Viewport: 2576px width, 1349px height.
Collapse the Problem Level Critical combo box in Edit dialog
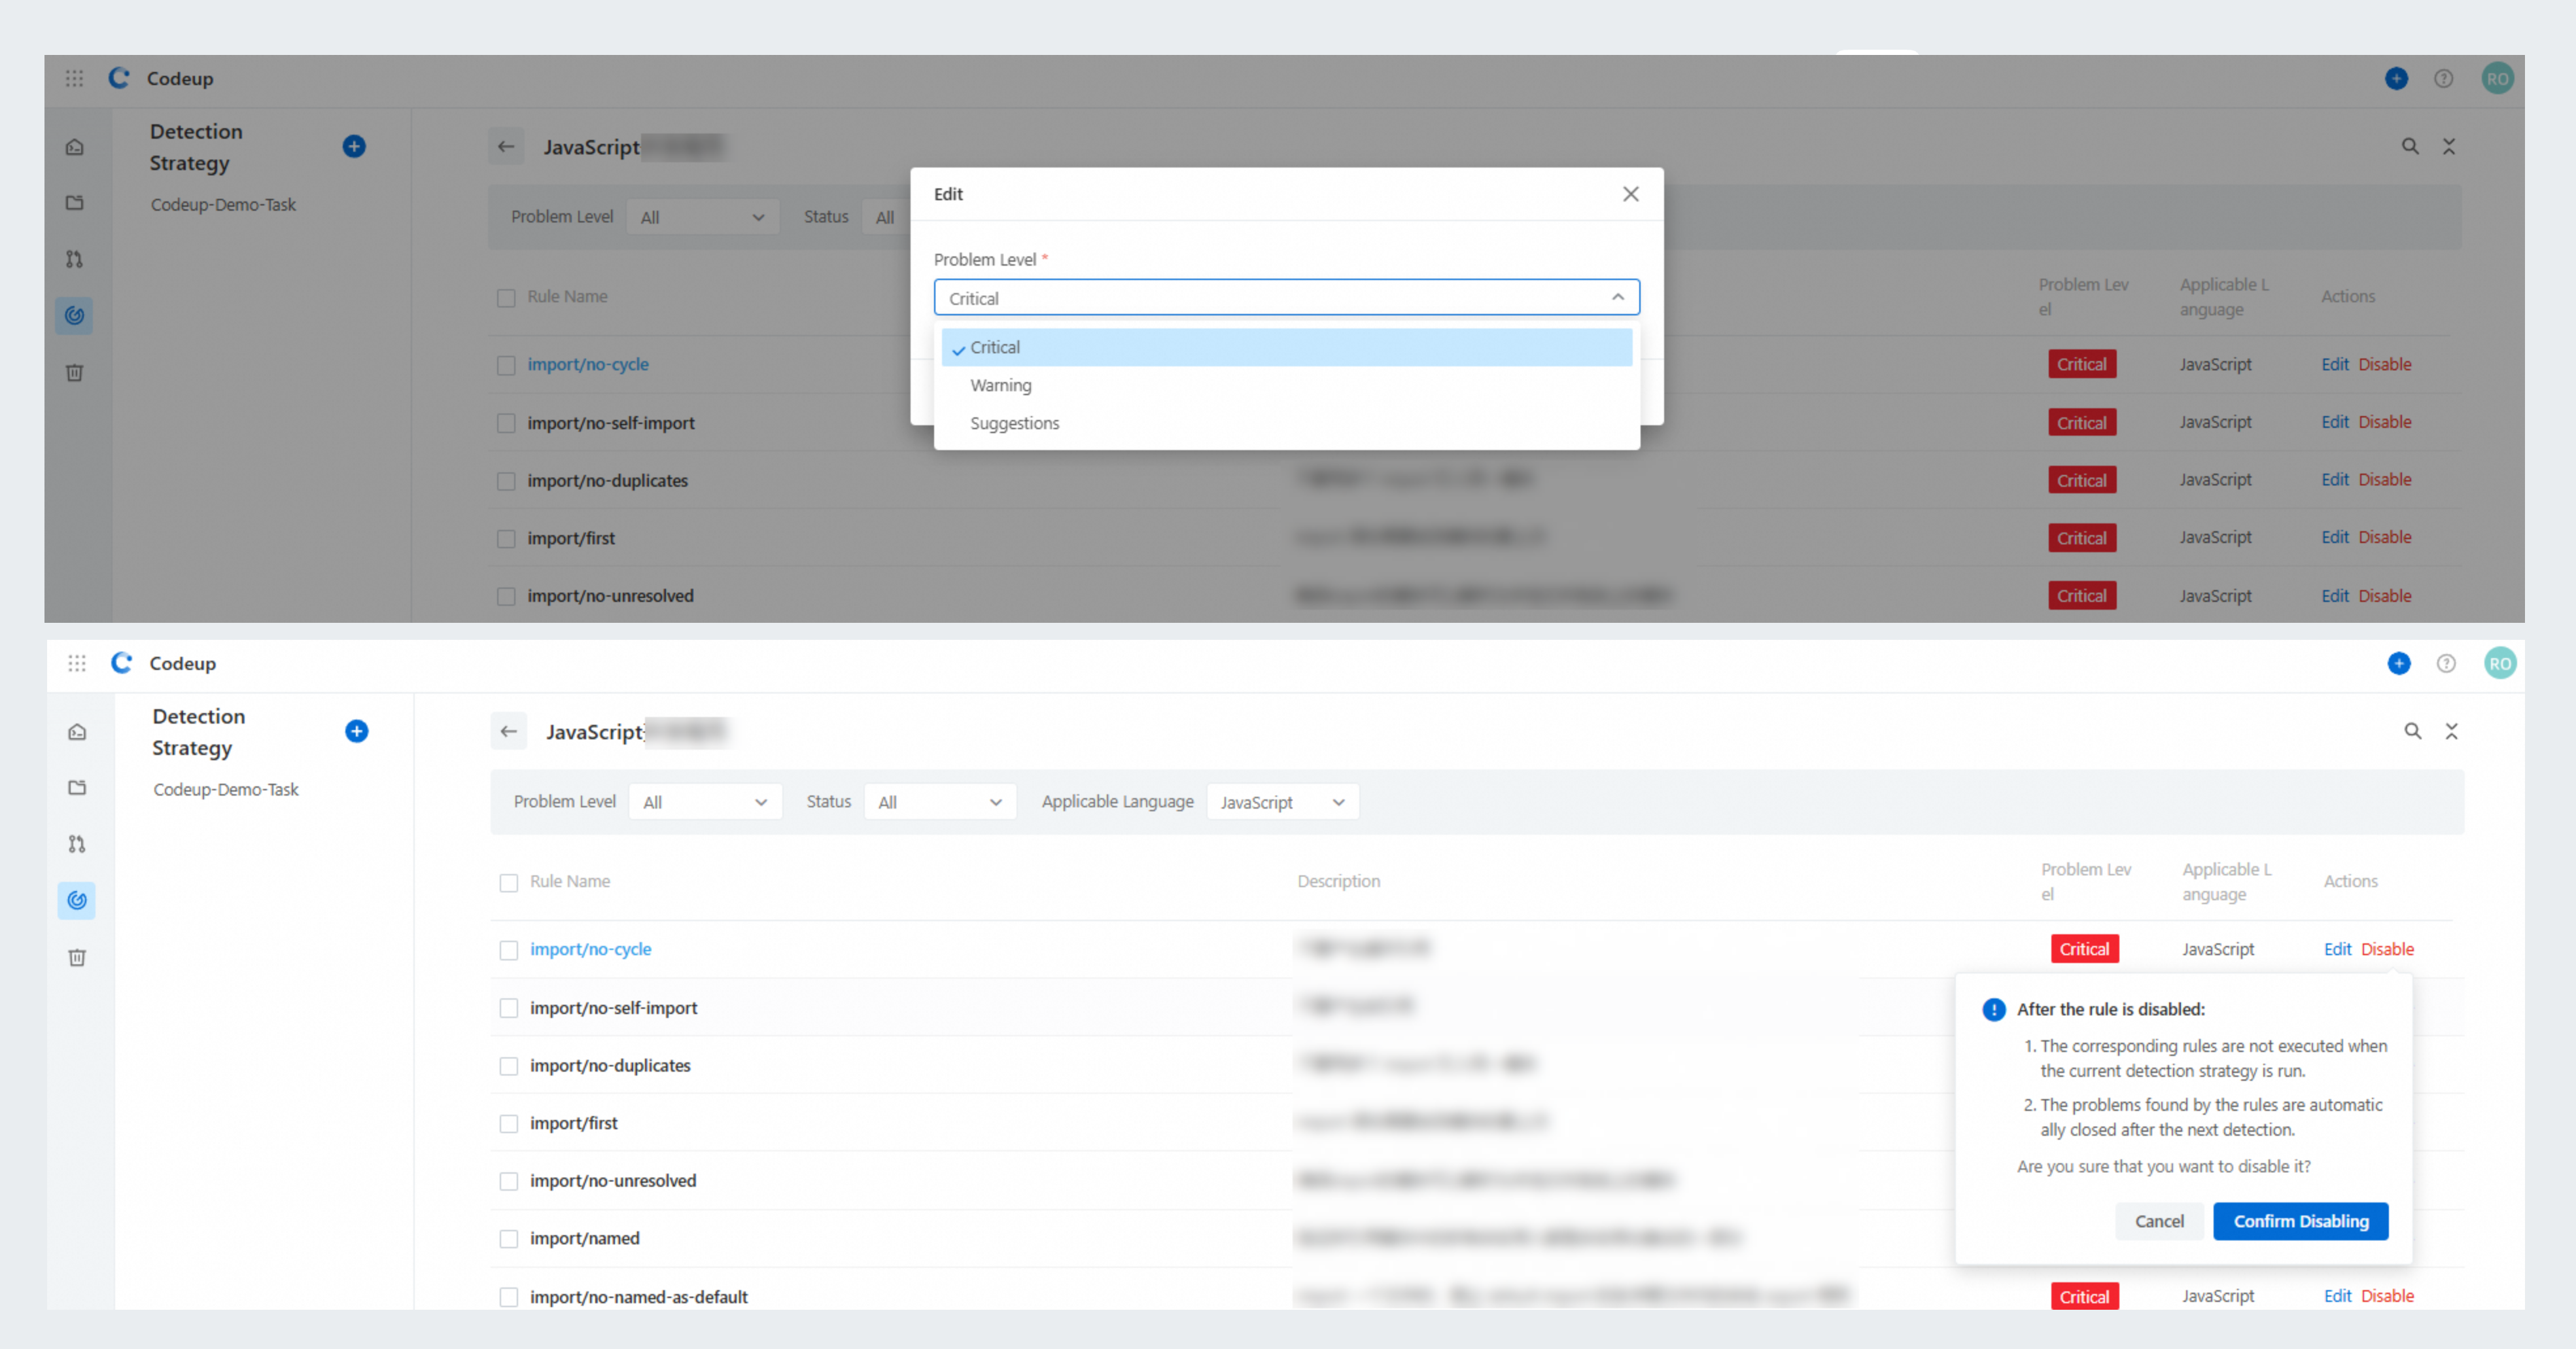pyautogui.click(x=1286, y=298)
